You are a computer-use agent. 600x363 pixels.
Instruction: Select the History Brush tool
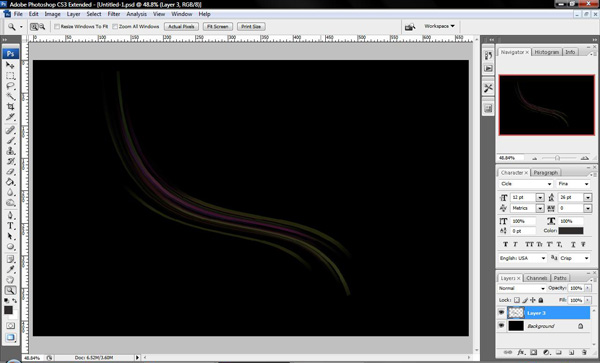click(10, 161)
